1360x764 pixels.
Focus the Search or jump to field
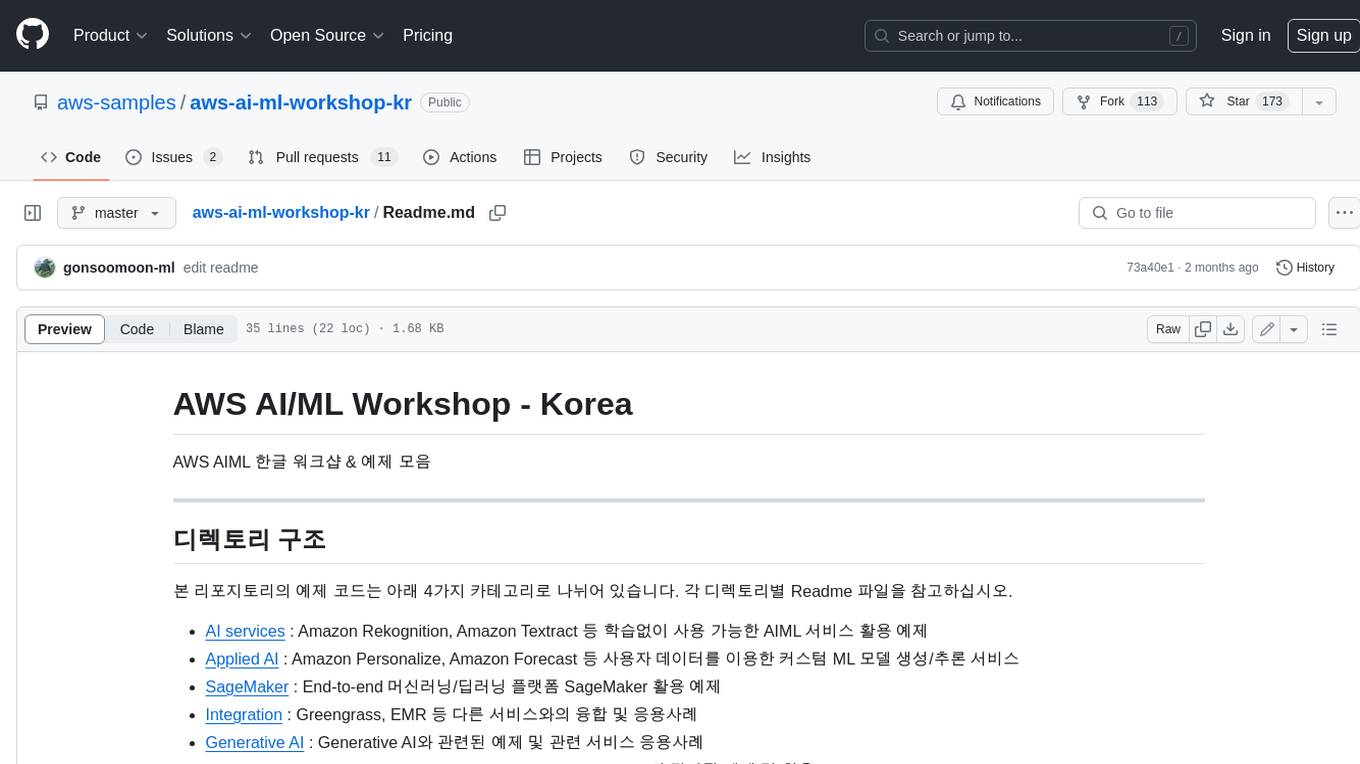point(1031,36)
